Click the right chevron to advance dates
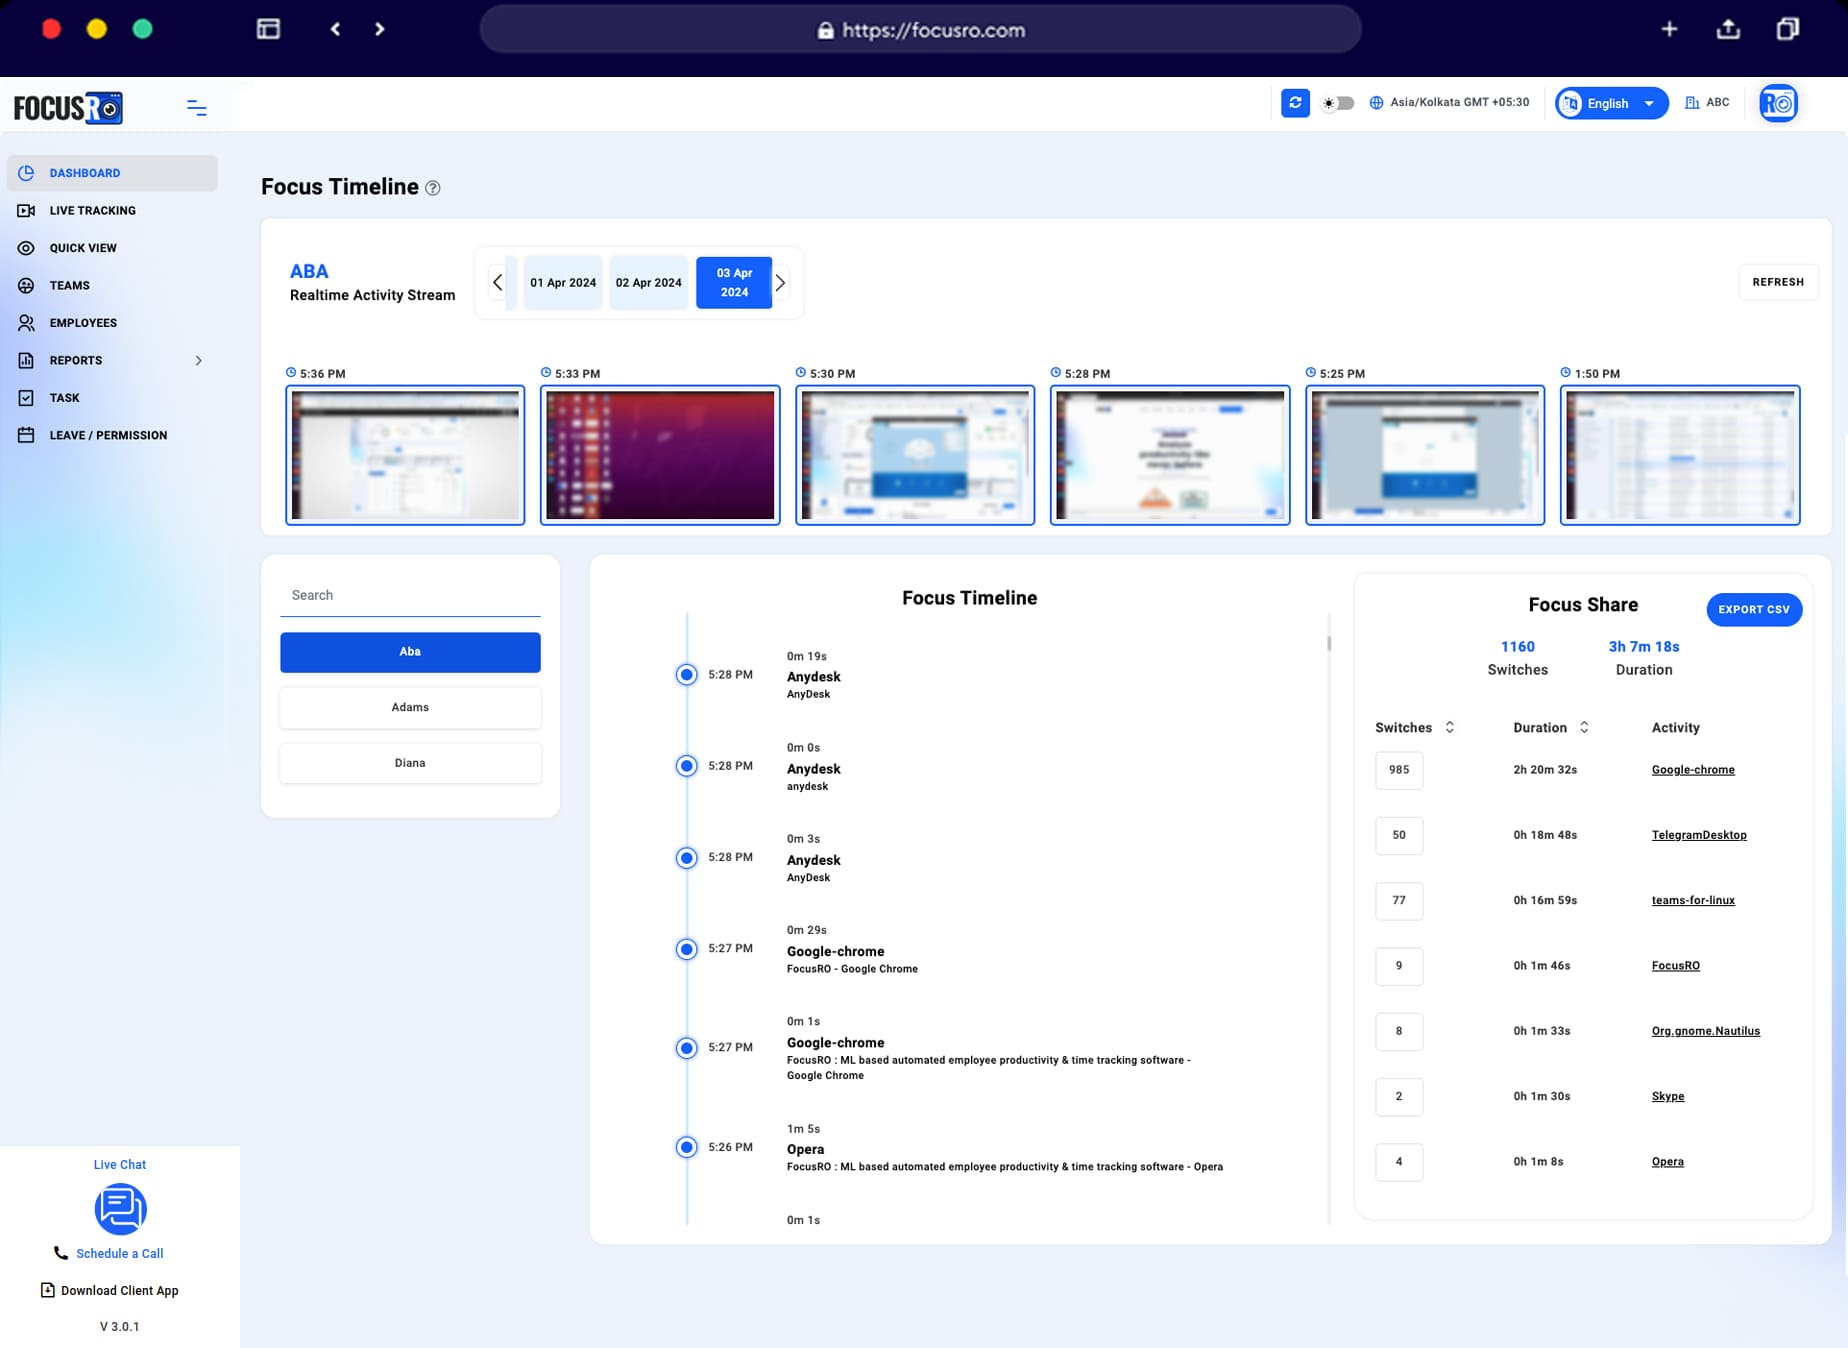The height and width of the screenshot is (1348, 1848). point(780,282)
